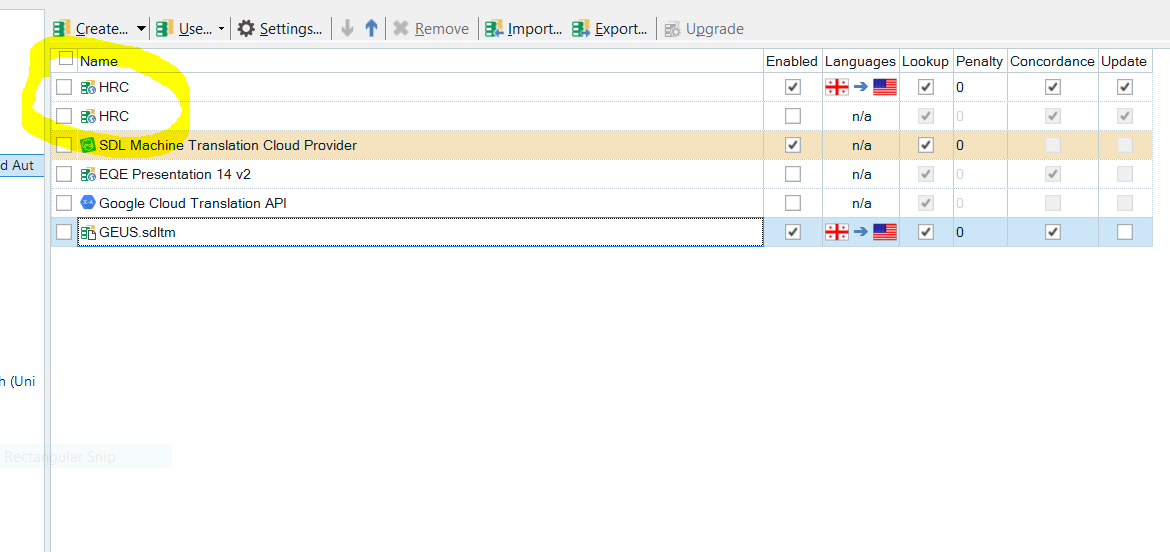Click the Enabled column header
Screen dimensions: 1170x552
(x=792, y=61)
